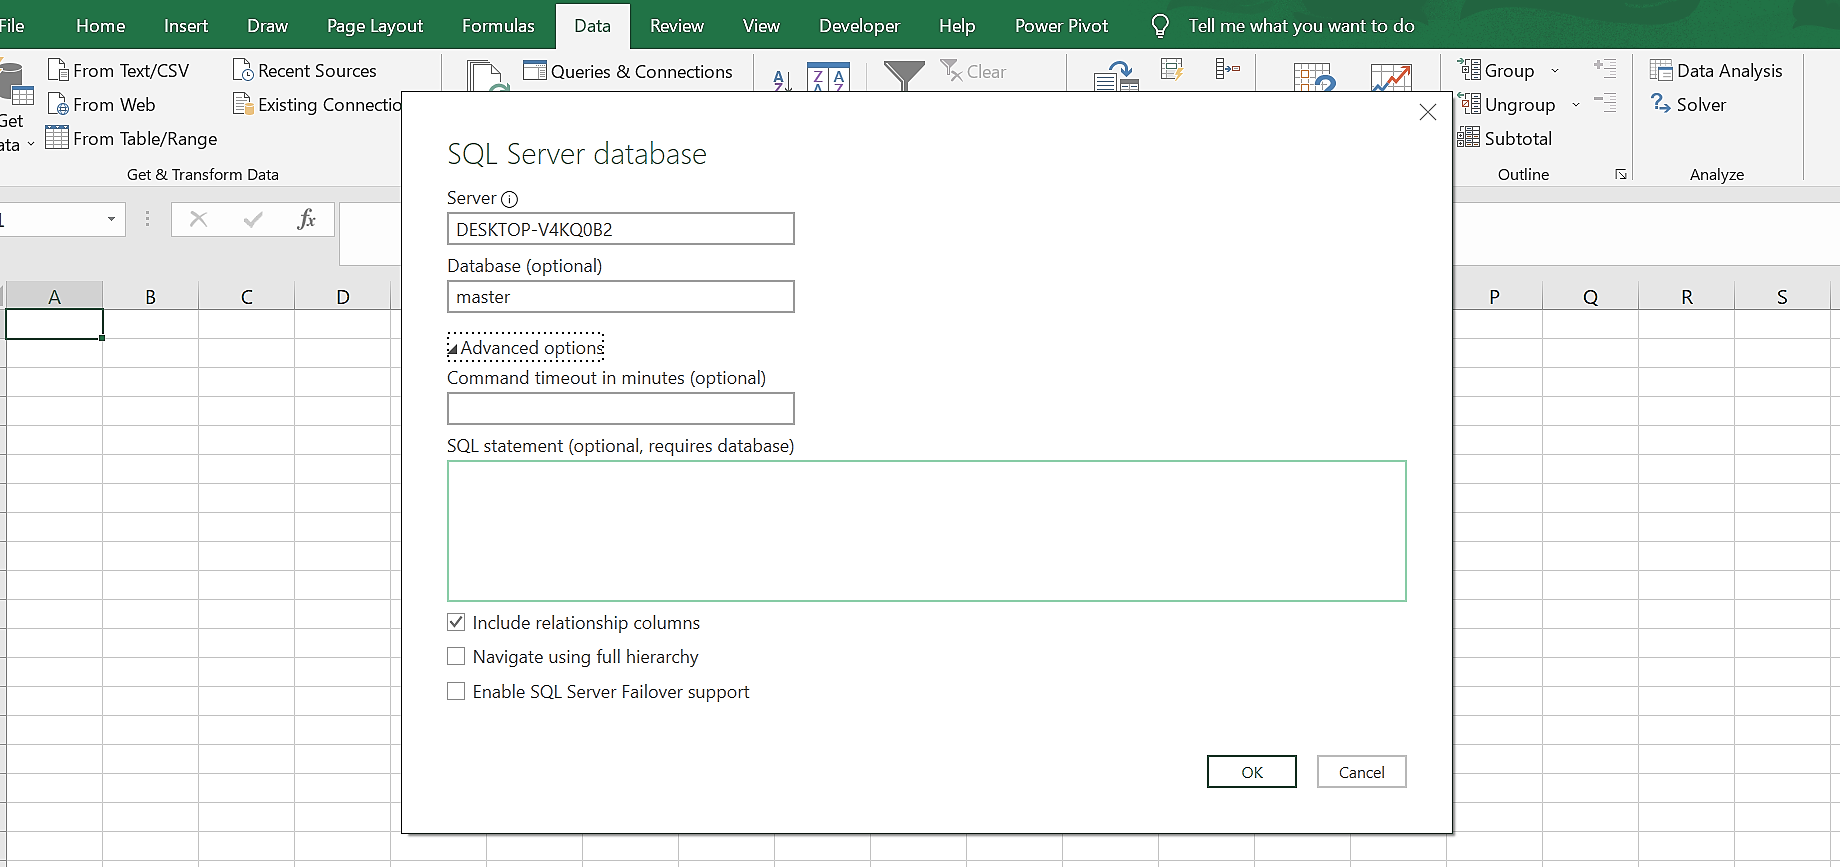
Task: Click the Database field containing master
Action: coord(621,297)
